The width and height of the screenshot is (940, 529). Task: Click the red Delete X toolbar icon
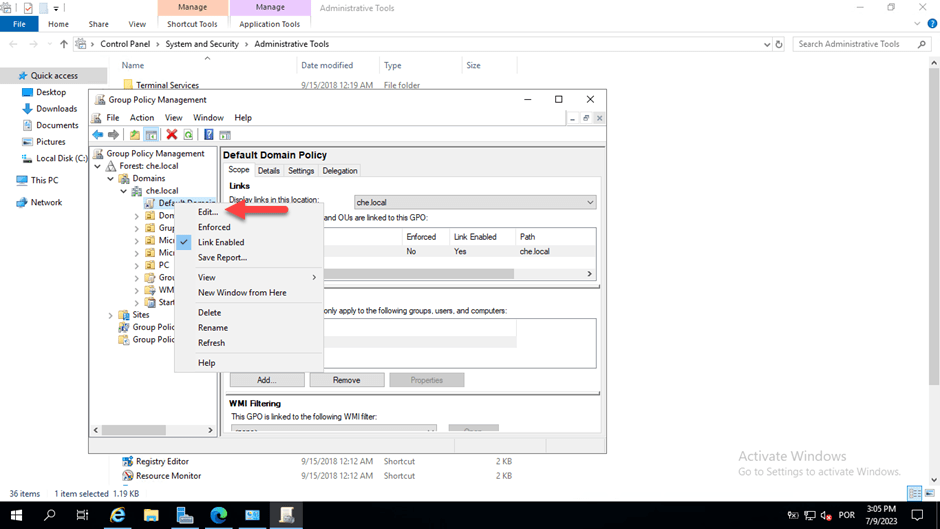(172, 135)
